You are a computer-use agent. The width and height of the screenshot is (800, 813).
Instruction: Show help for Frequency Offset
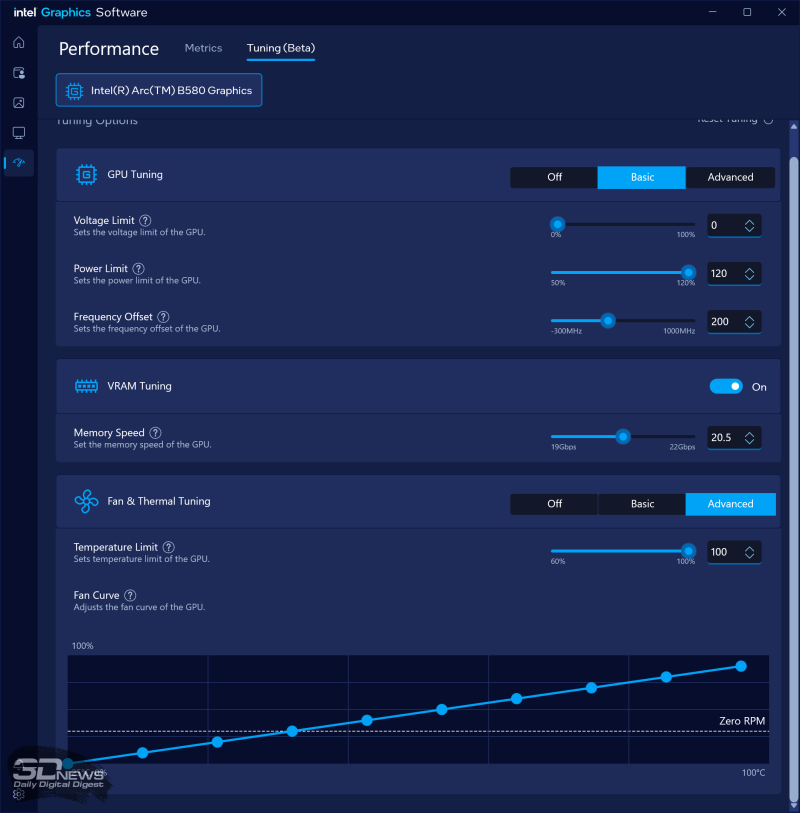pos(163,317)
